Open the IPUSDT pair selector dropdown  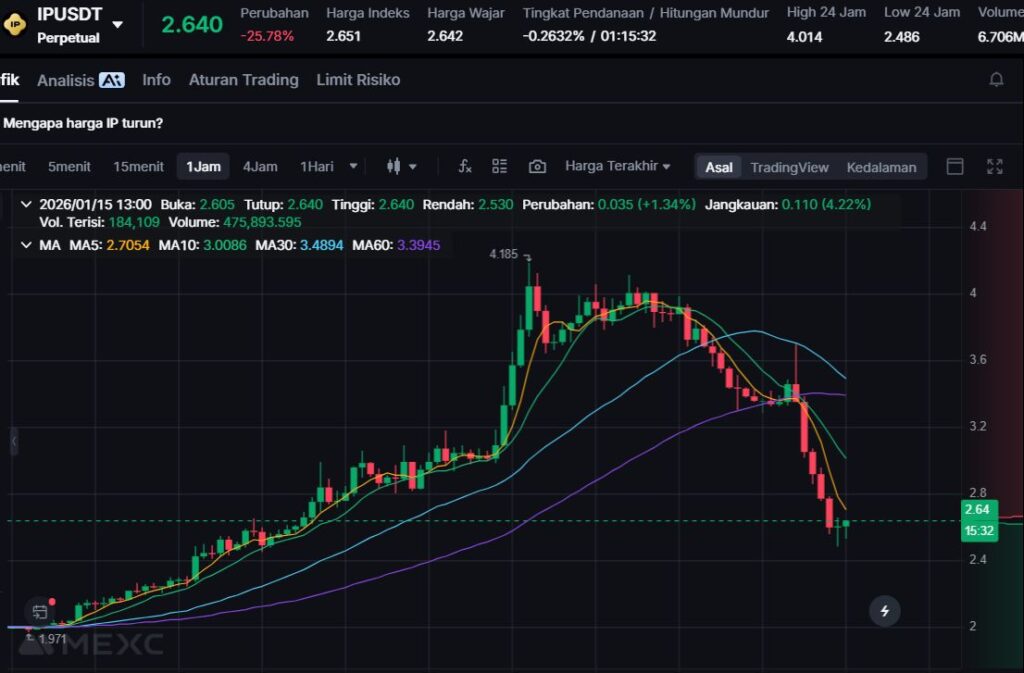118,24
